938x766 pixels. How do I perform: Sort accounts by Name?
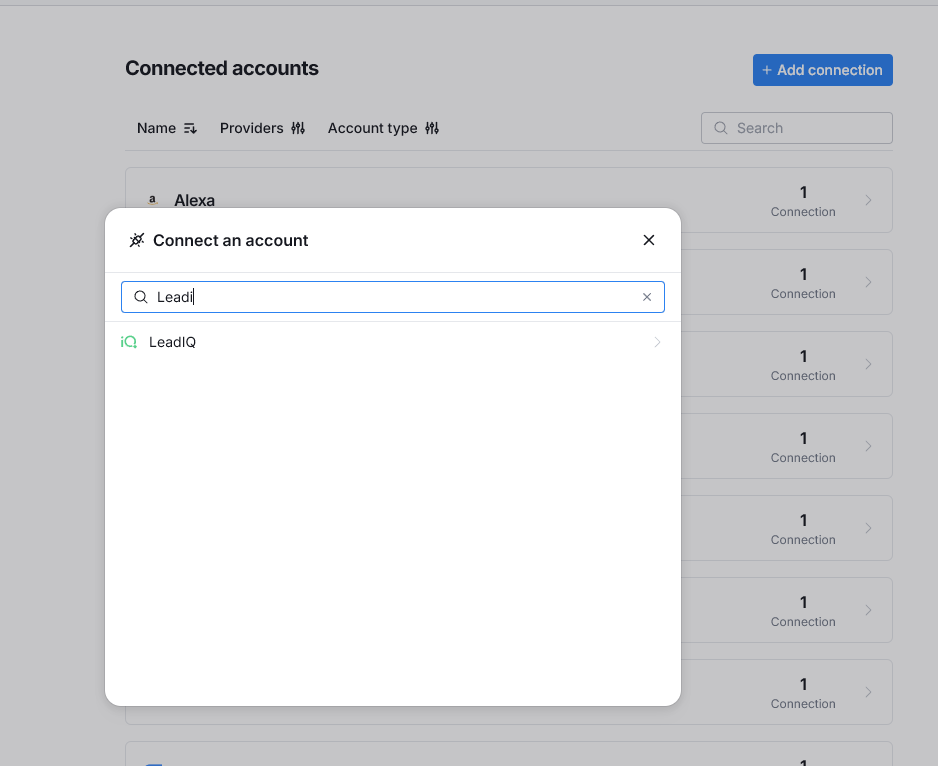point(166,128)
